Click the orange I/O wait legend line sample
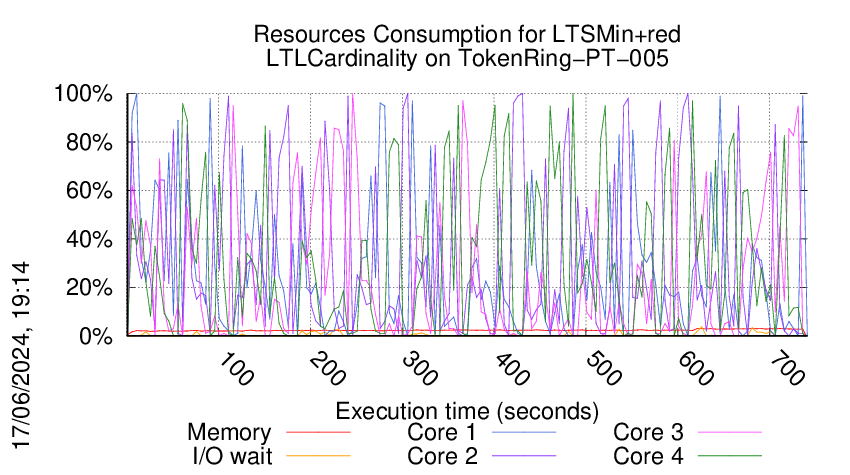Viewport: 850px width, 475px height. click(x=318, y=455)
